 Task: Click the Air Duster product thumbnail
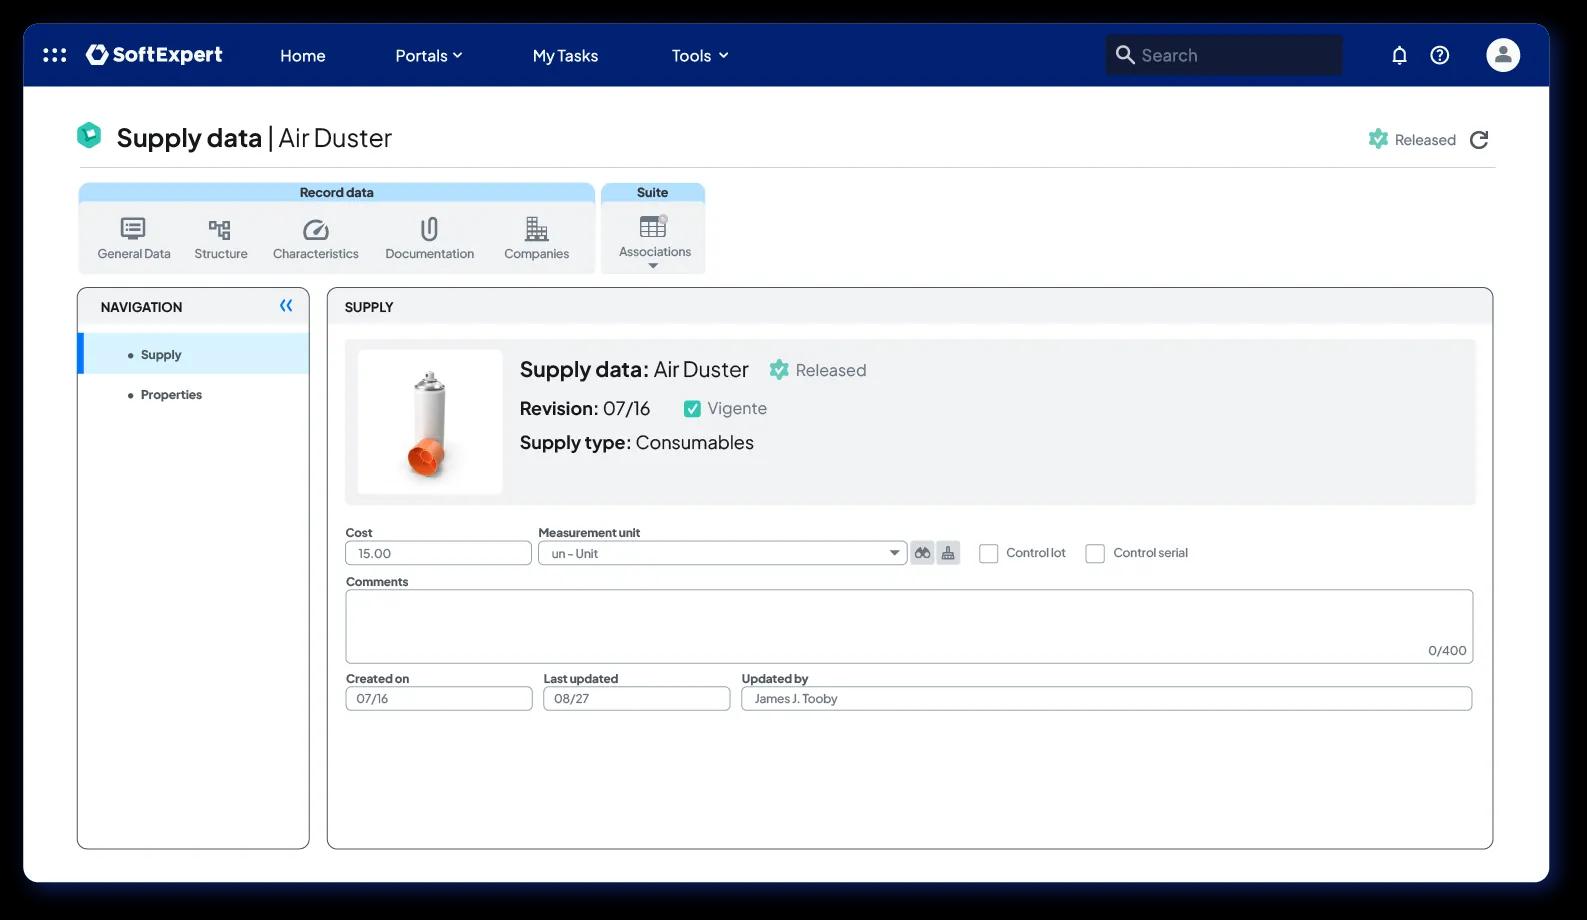point(430,422)
